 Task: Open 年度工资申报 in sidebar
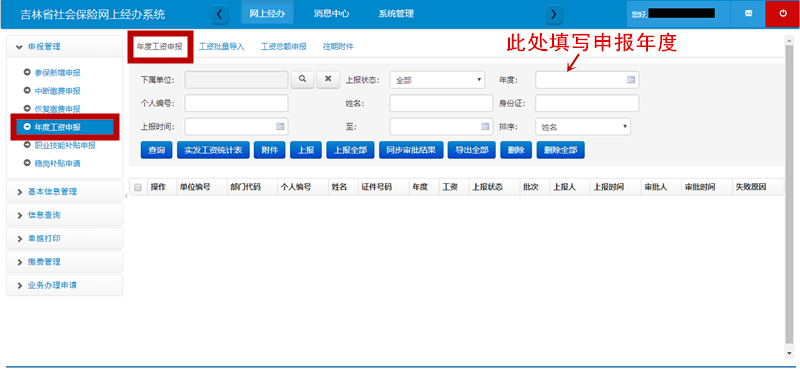[65, 127]
